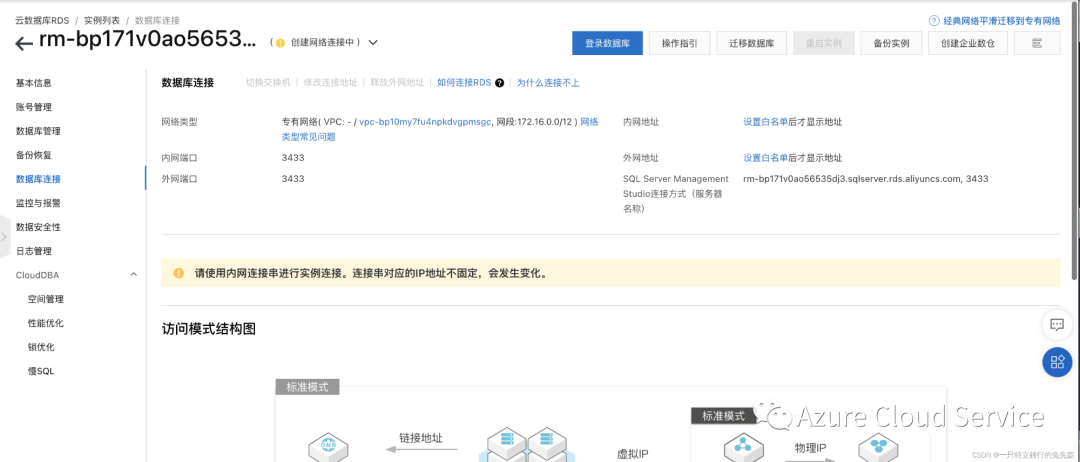Click 实例列表 breadcrumb
The image size is (1080, 462).
click(x=102, y=21)
